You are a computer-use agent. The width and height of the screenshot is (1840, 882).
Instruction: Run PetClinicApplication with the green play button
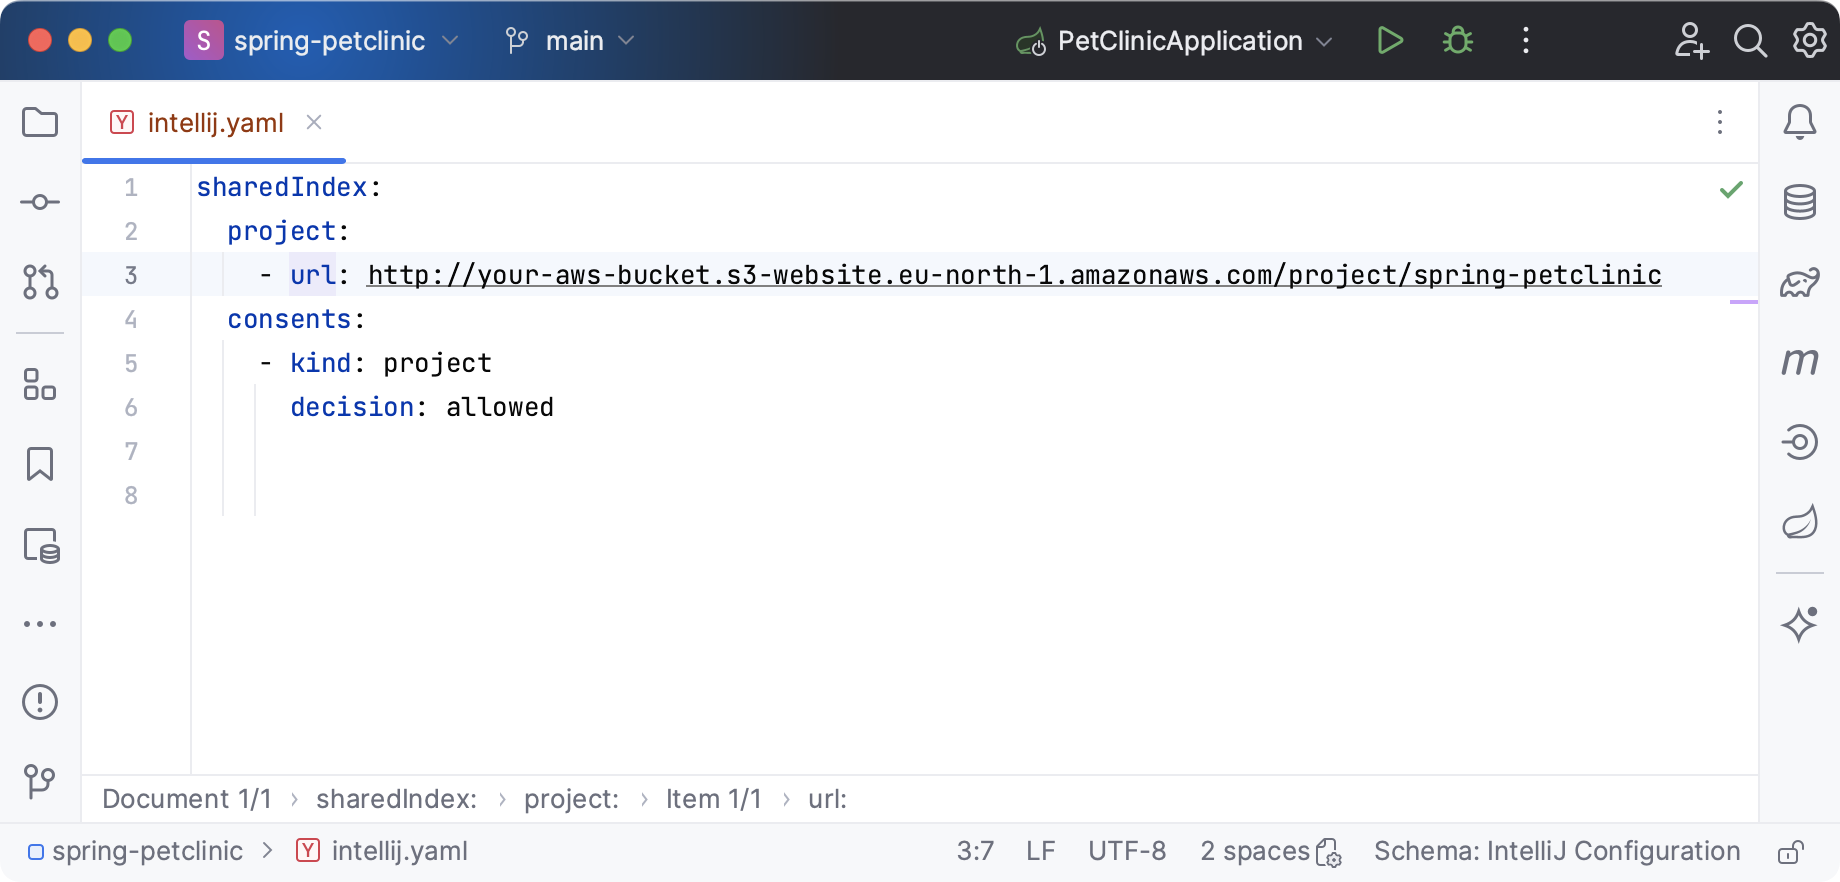coord(1390,41)
